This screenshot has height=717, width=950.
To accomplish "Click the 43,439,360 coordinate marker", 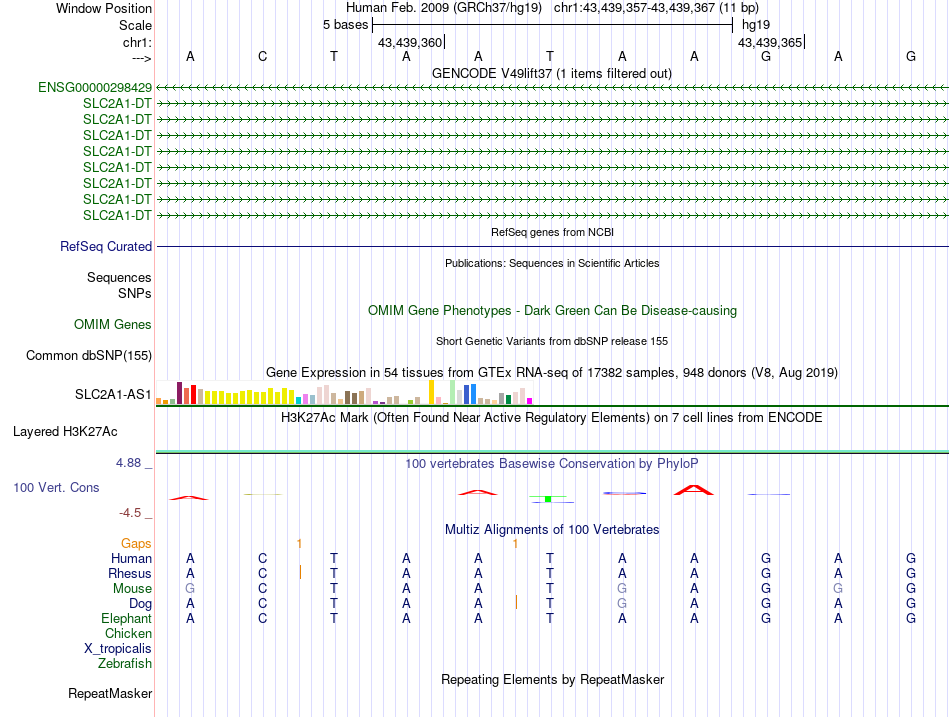I will coord(410,42).
